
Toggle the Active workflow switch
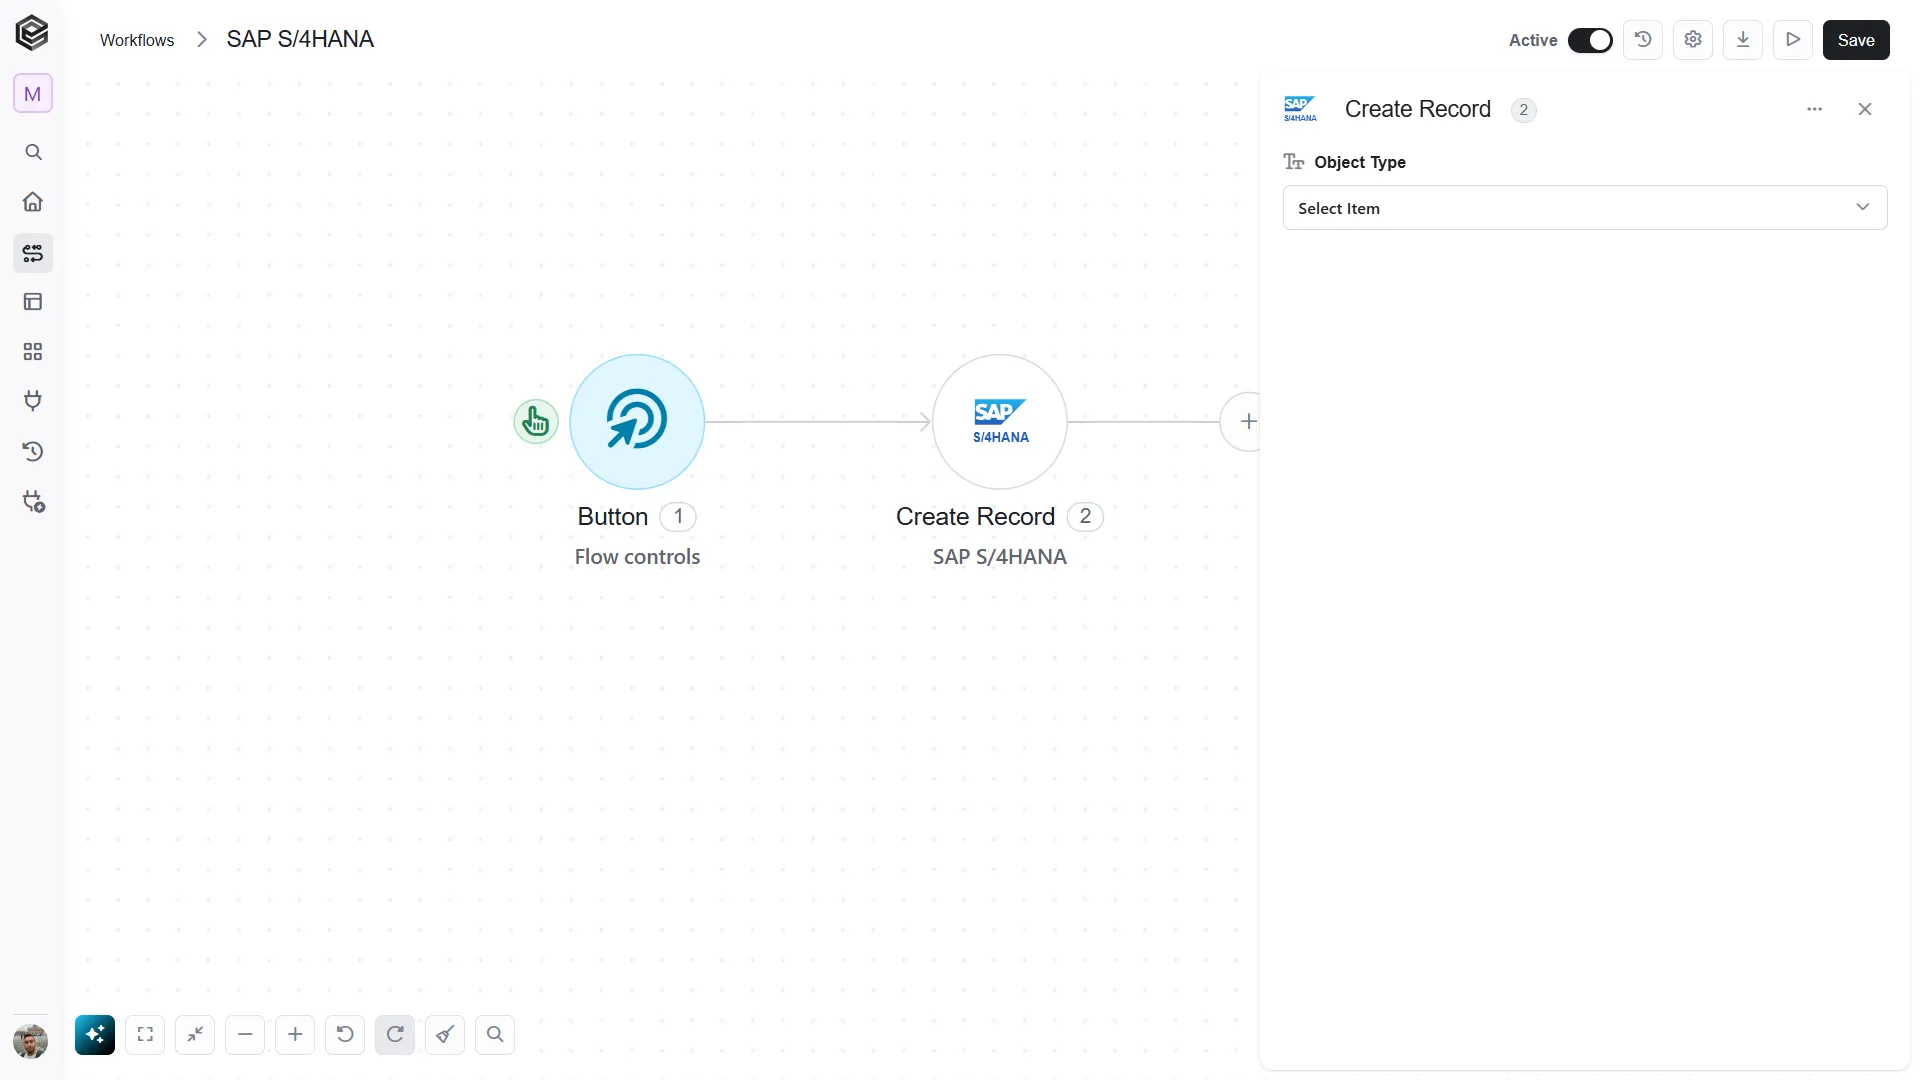1590,40
